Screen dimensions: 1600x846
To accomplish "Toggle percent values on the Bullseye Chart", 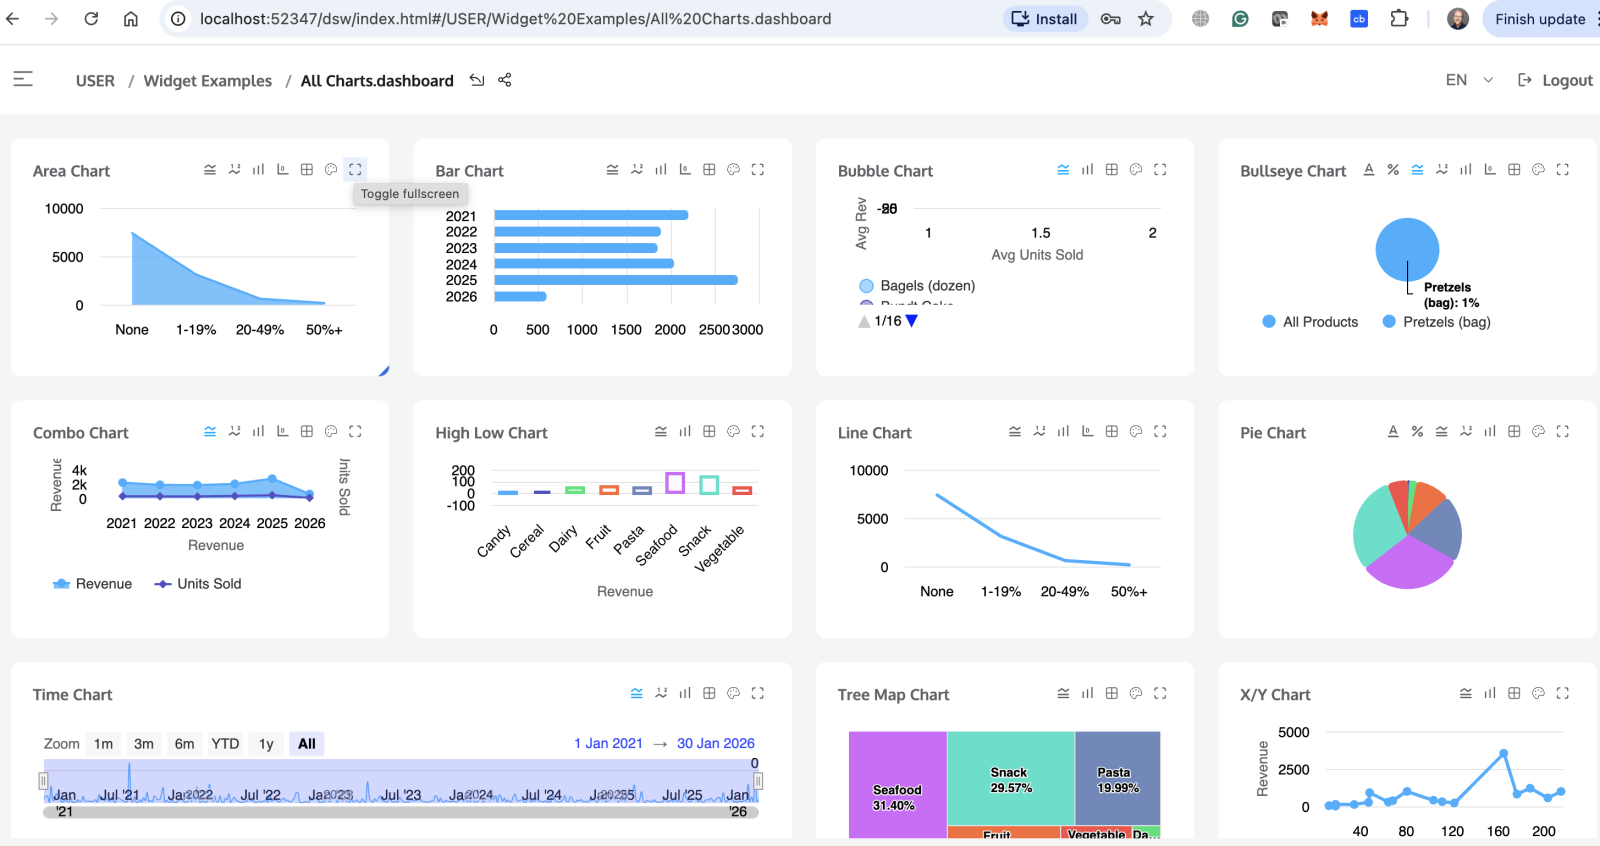I will 1393,170.
